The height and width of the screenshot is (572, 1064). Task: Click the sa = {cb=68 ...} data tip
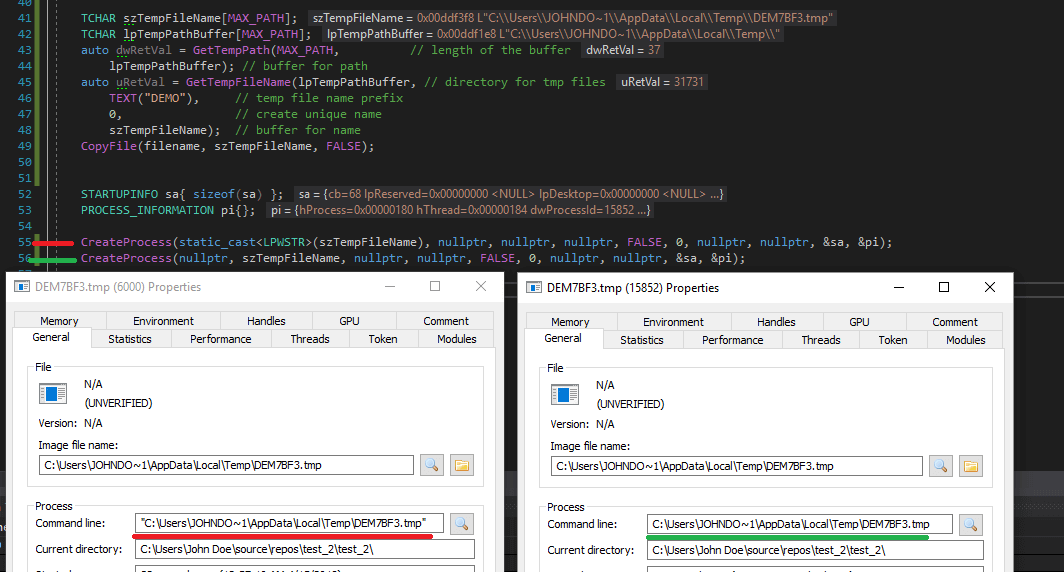tap(510, 194)
